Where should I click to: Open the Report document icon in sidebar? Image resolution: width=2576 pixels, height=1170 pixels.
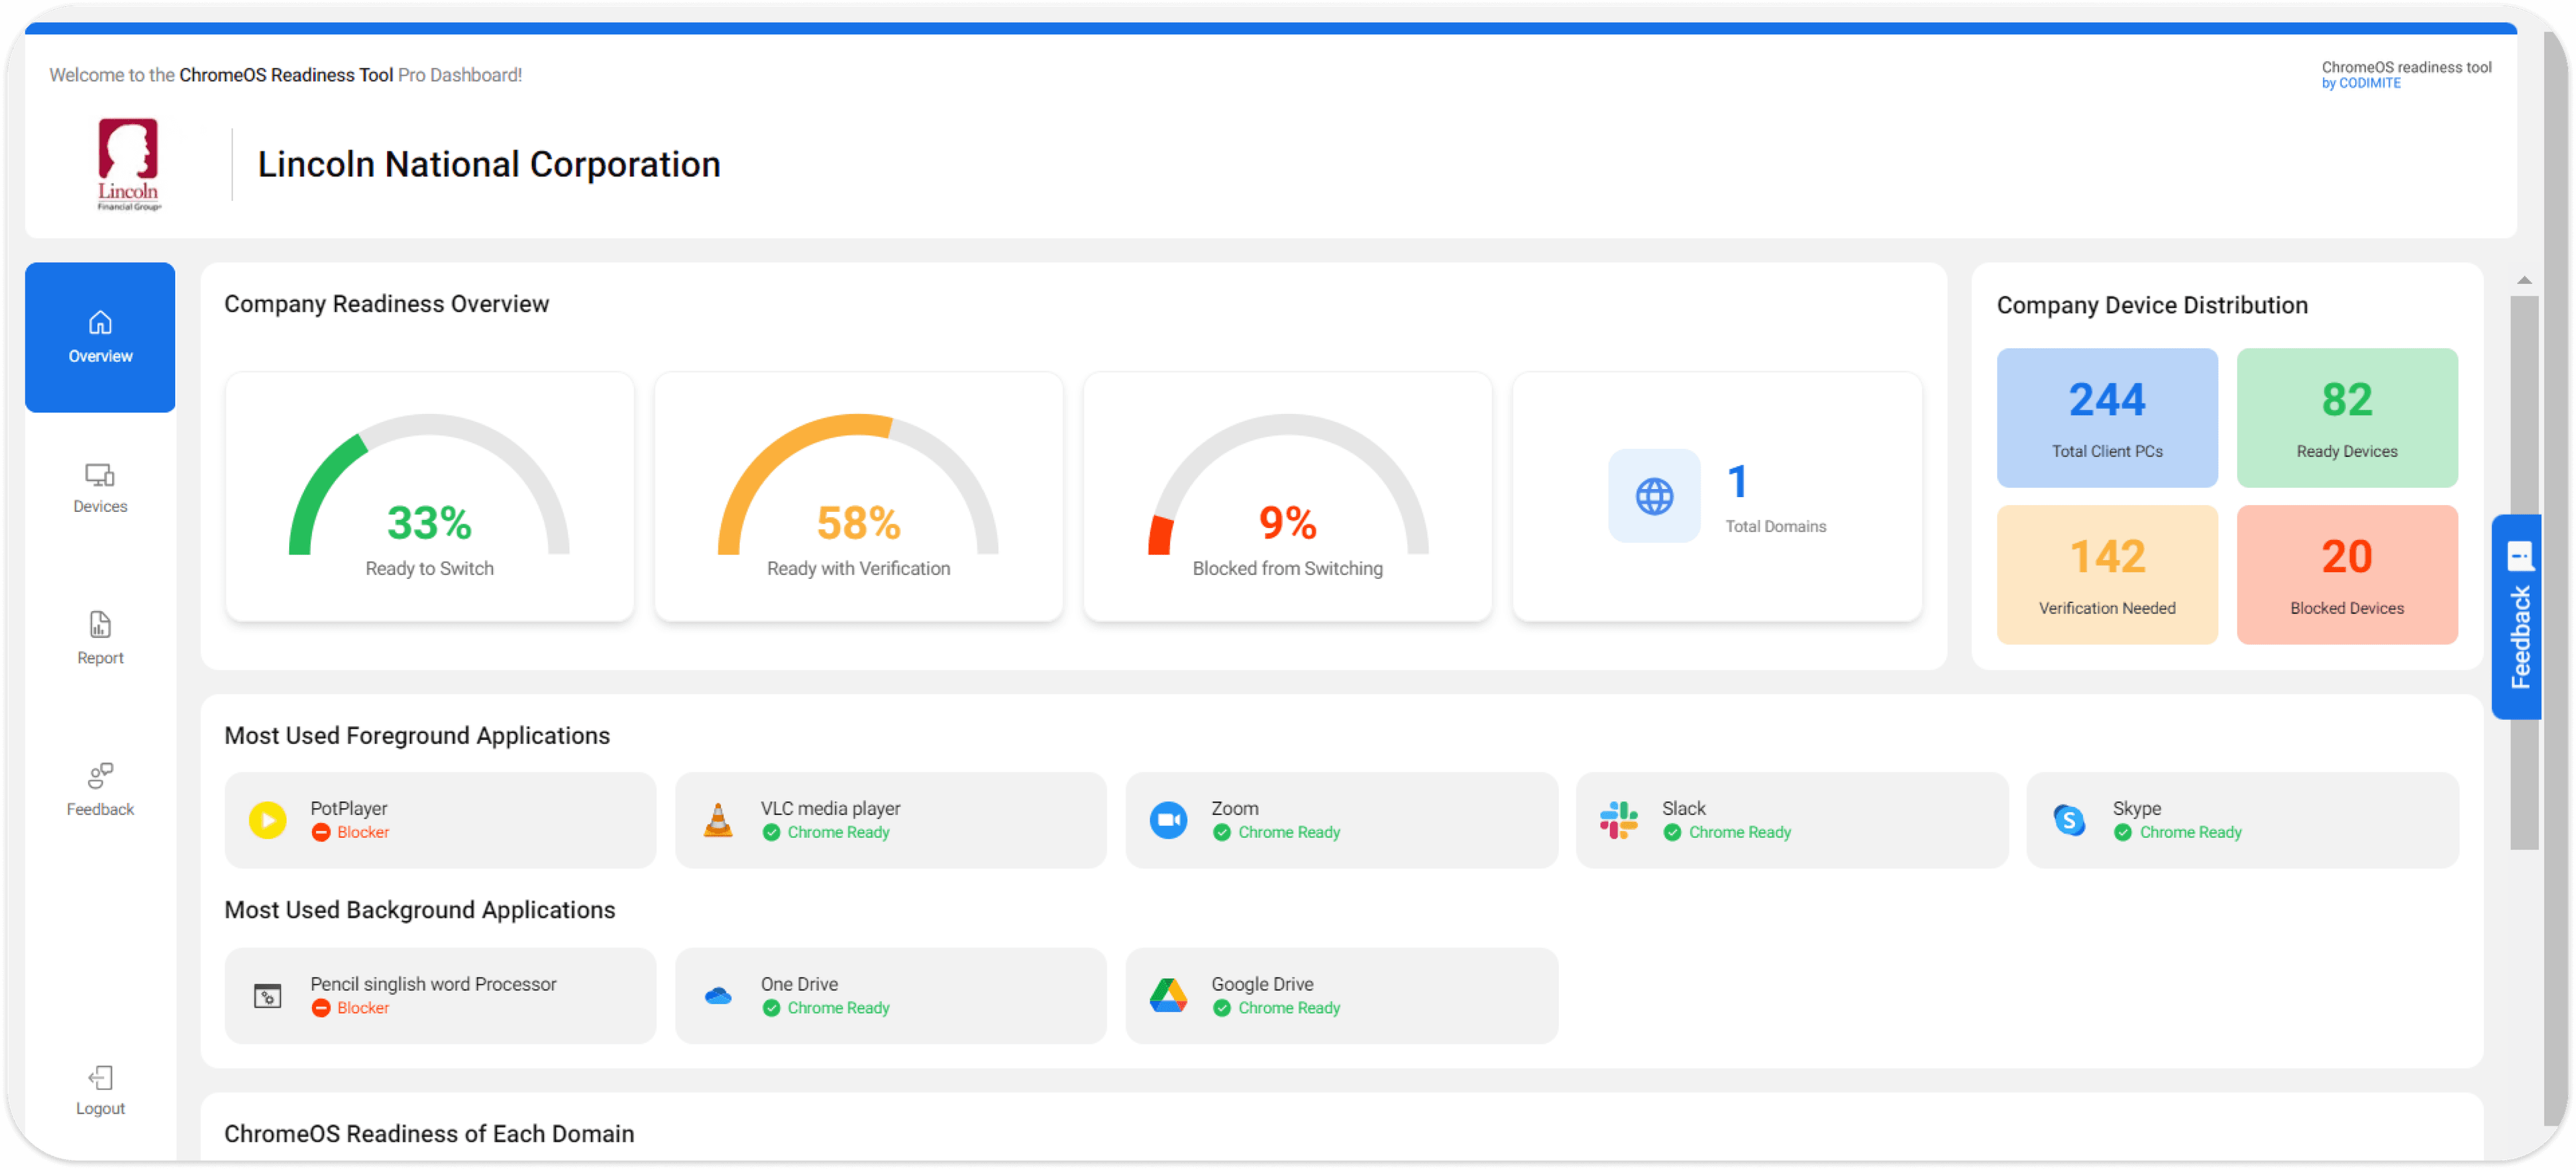[x=100, y=625]
